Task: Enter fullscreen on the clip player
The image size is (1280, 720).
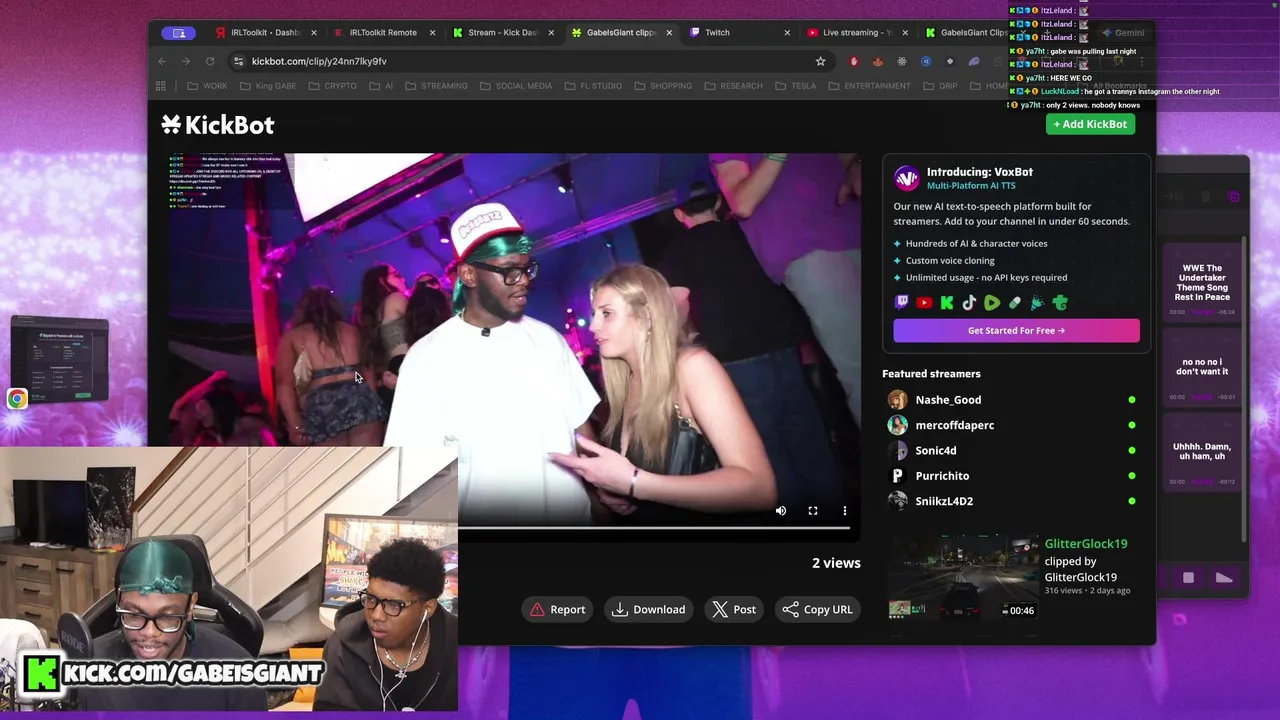Action: [813, 511]
